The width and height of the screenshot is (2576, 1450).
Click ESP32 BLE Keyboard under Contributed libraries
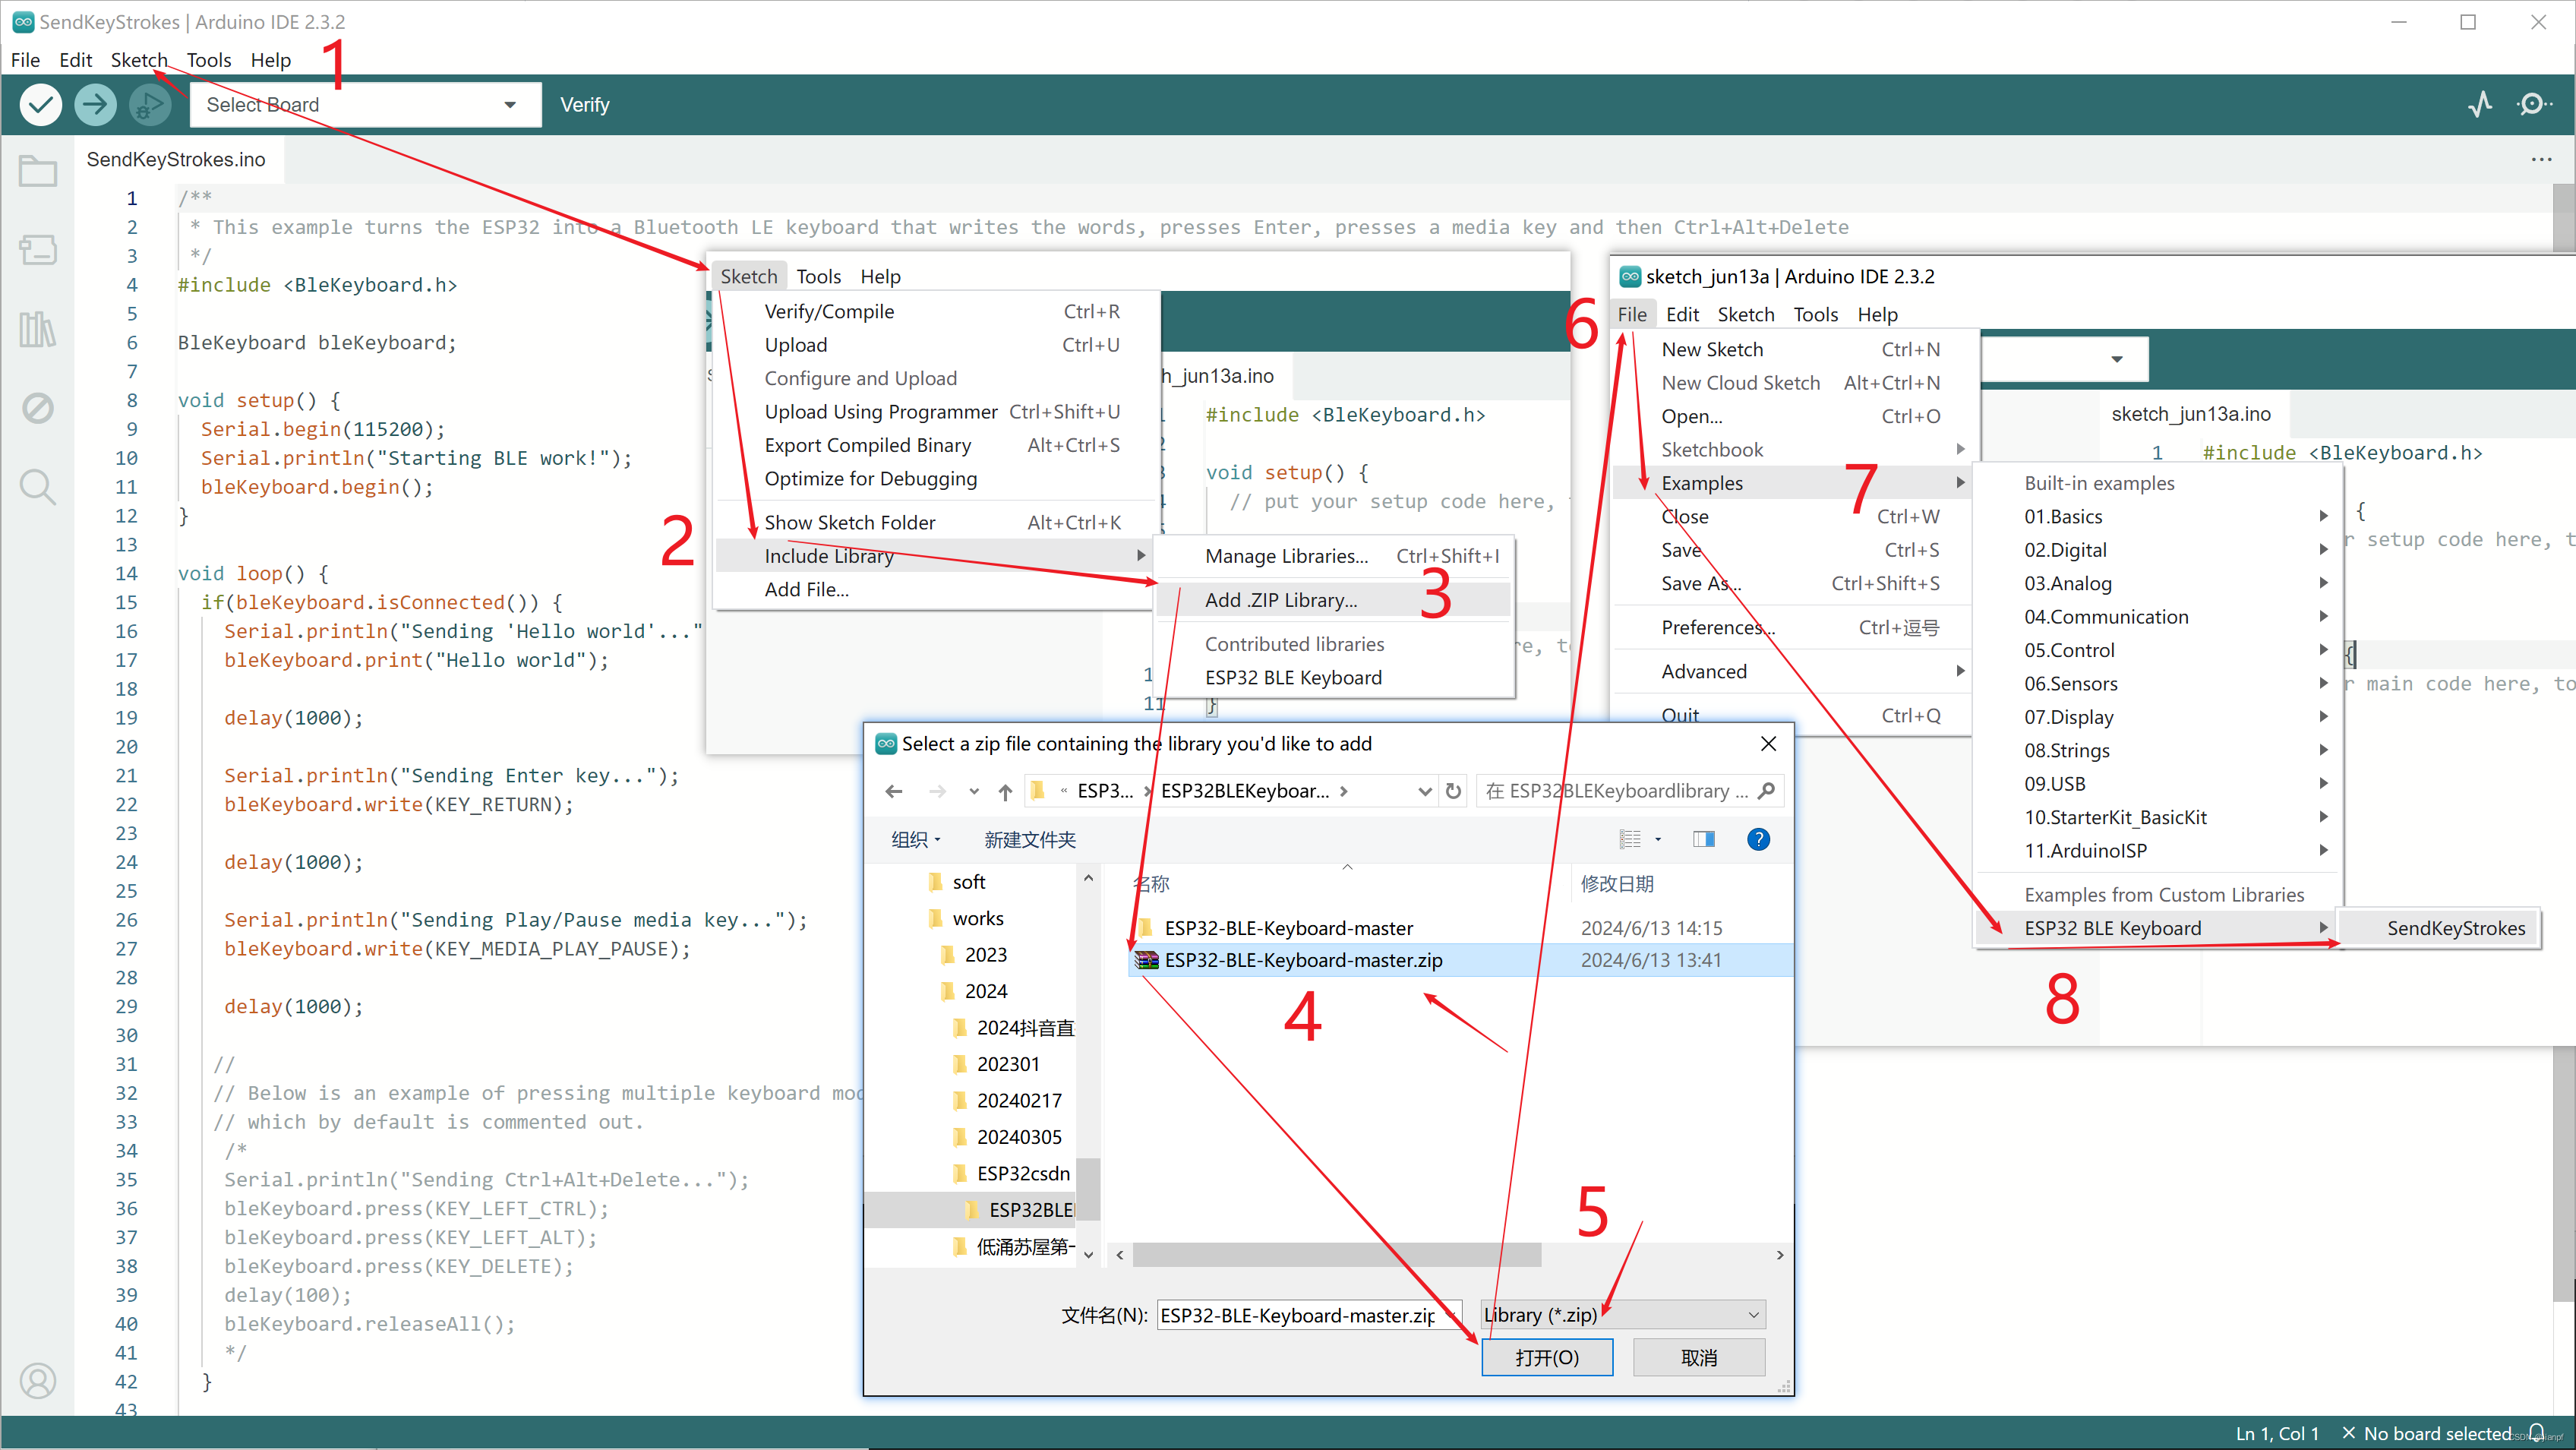[x=1333, y=677]
